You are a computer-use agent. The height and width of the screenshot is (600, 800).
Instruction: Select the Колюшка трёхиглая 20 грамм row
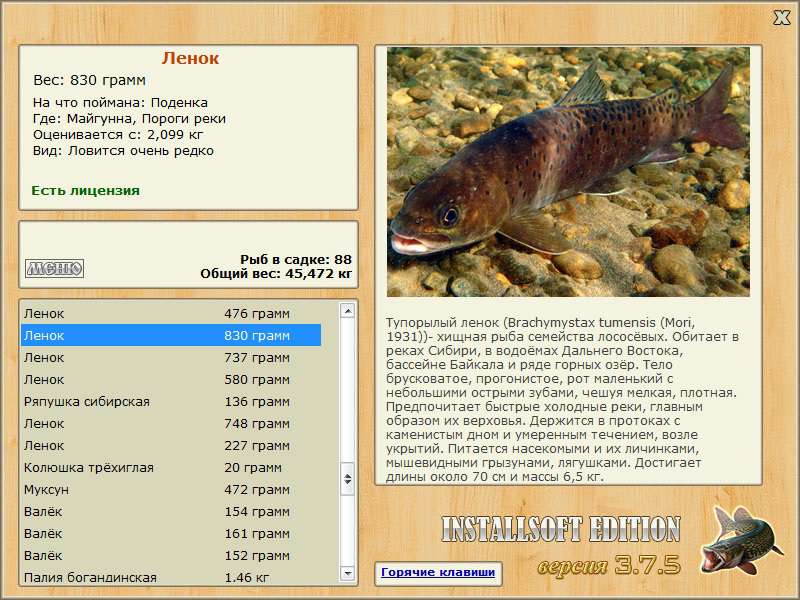(x=171, y=467)
